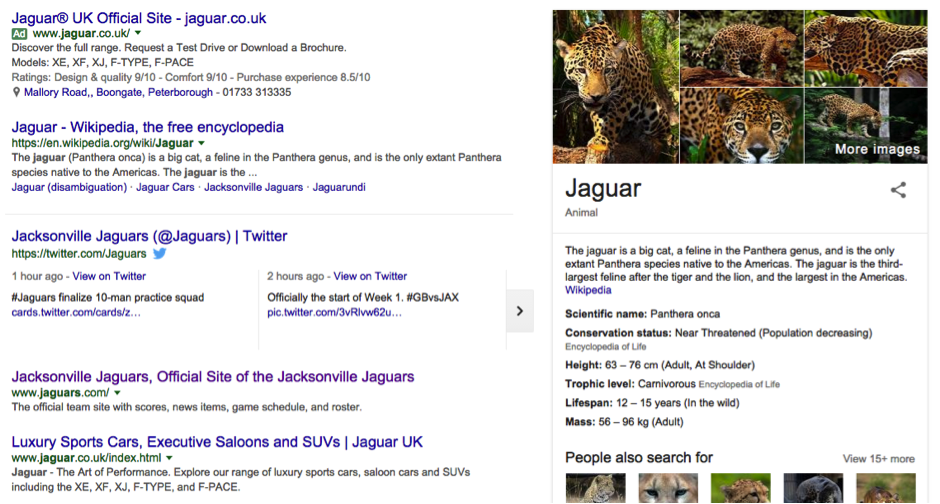Open Encyclopedia of Life source beside Carnivorous
Screen dimensions: 940x504
(739, 385)
